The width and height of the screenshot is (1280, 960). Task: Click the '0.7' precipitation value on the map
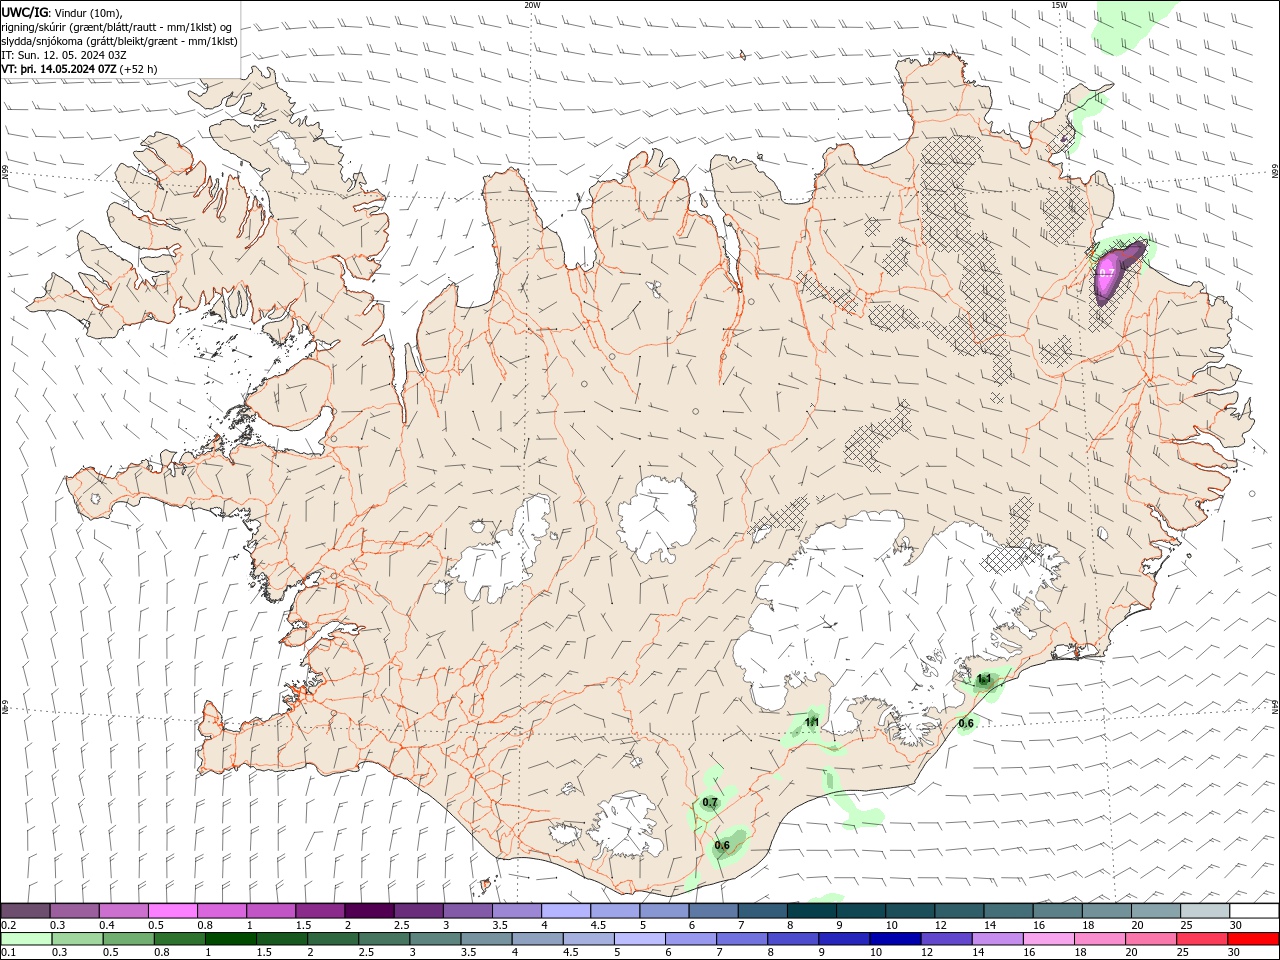710,802
